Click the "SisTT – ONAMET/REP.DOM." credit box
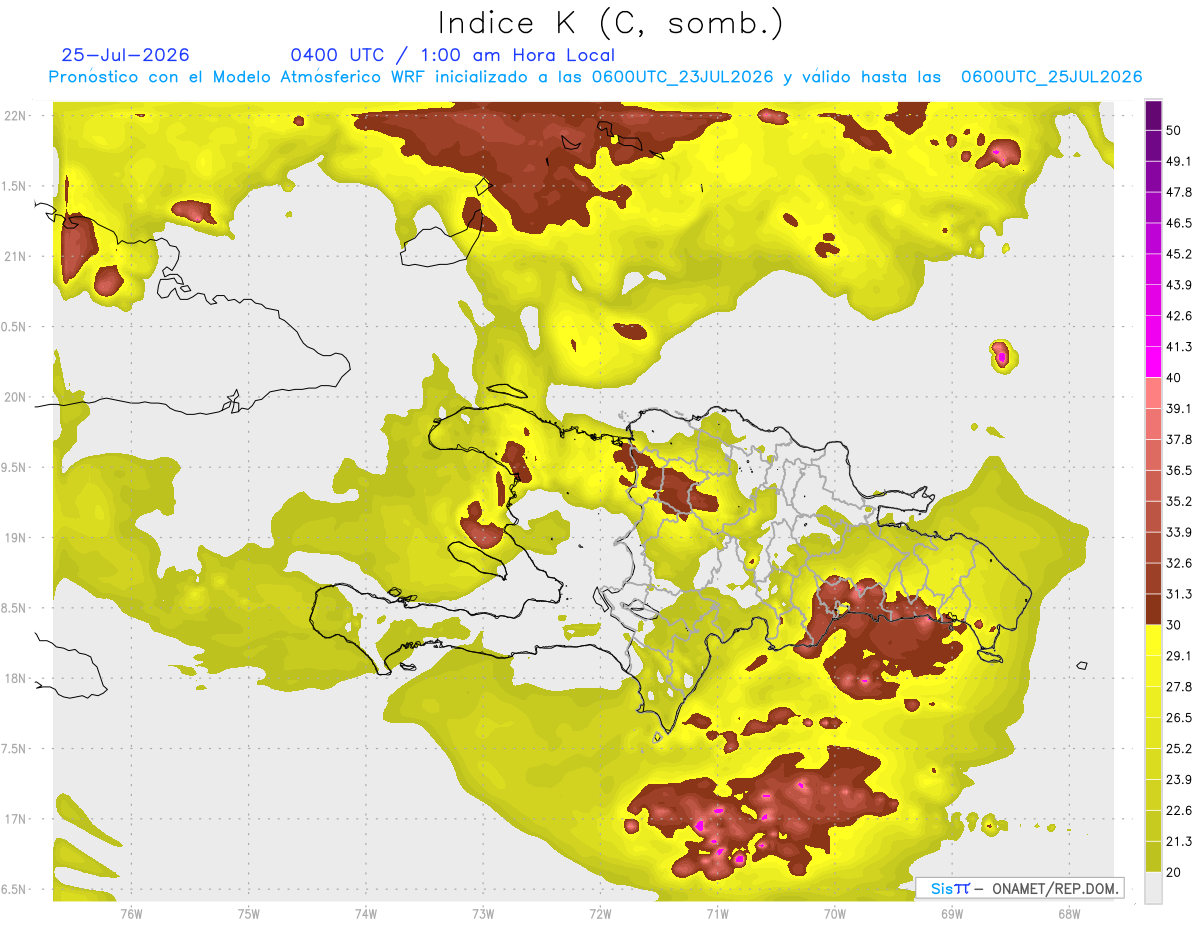1200x927 pixels. [x=1020, y=888]
